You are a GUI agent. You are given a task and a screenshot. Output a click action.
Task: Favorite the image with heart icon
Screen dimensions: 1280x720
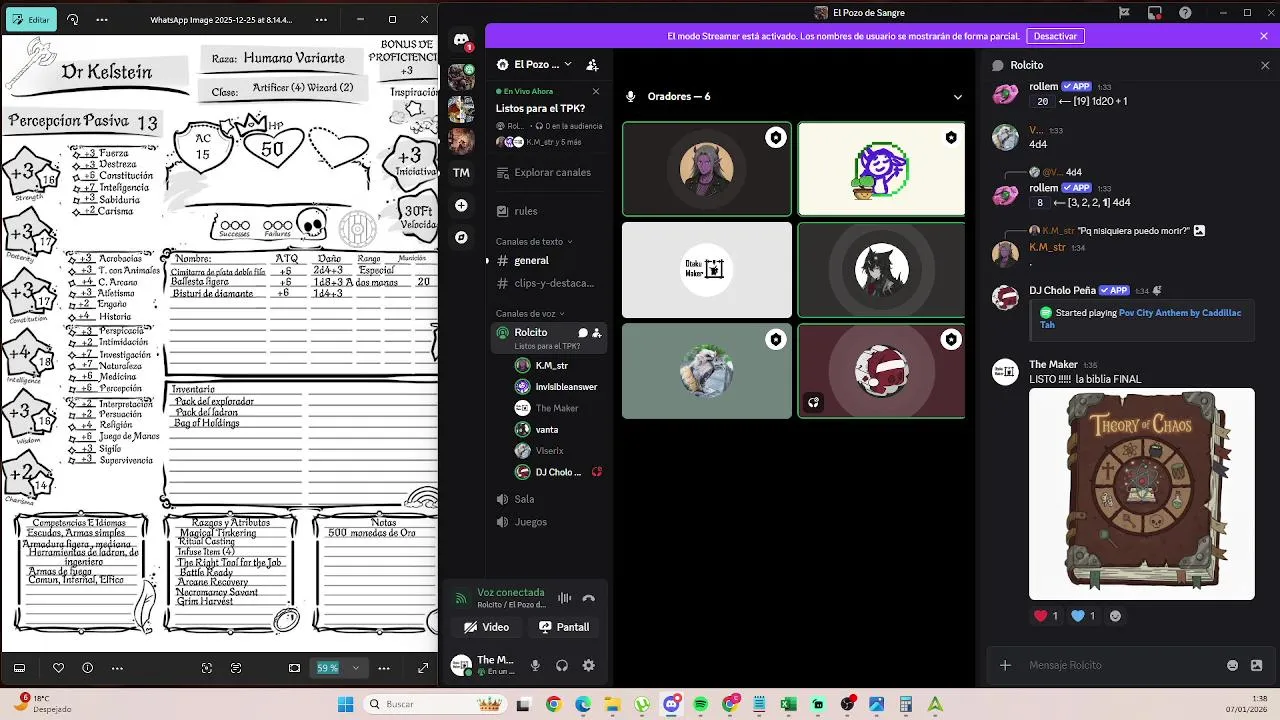click(x=58, y=668)
